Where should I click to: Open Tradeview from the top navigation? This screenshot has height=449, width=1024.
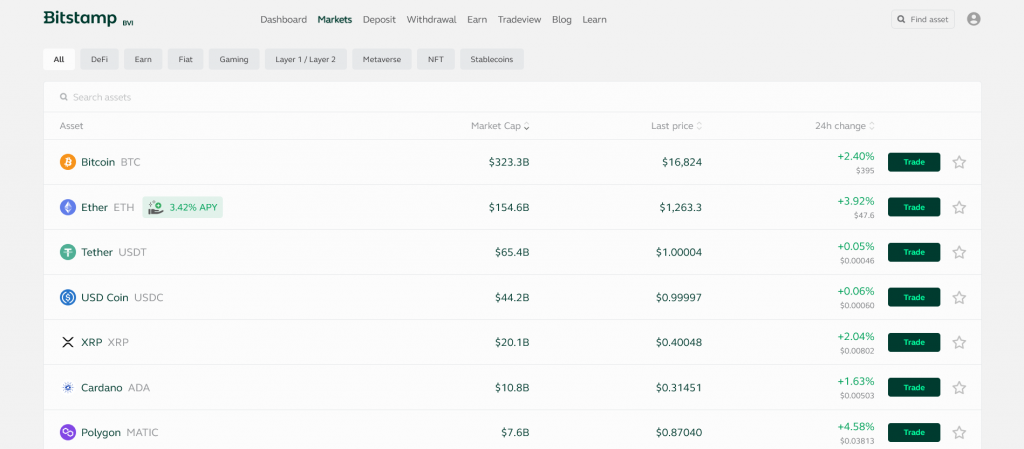click(x=519, y=20)
